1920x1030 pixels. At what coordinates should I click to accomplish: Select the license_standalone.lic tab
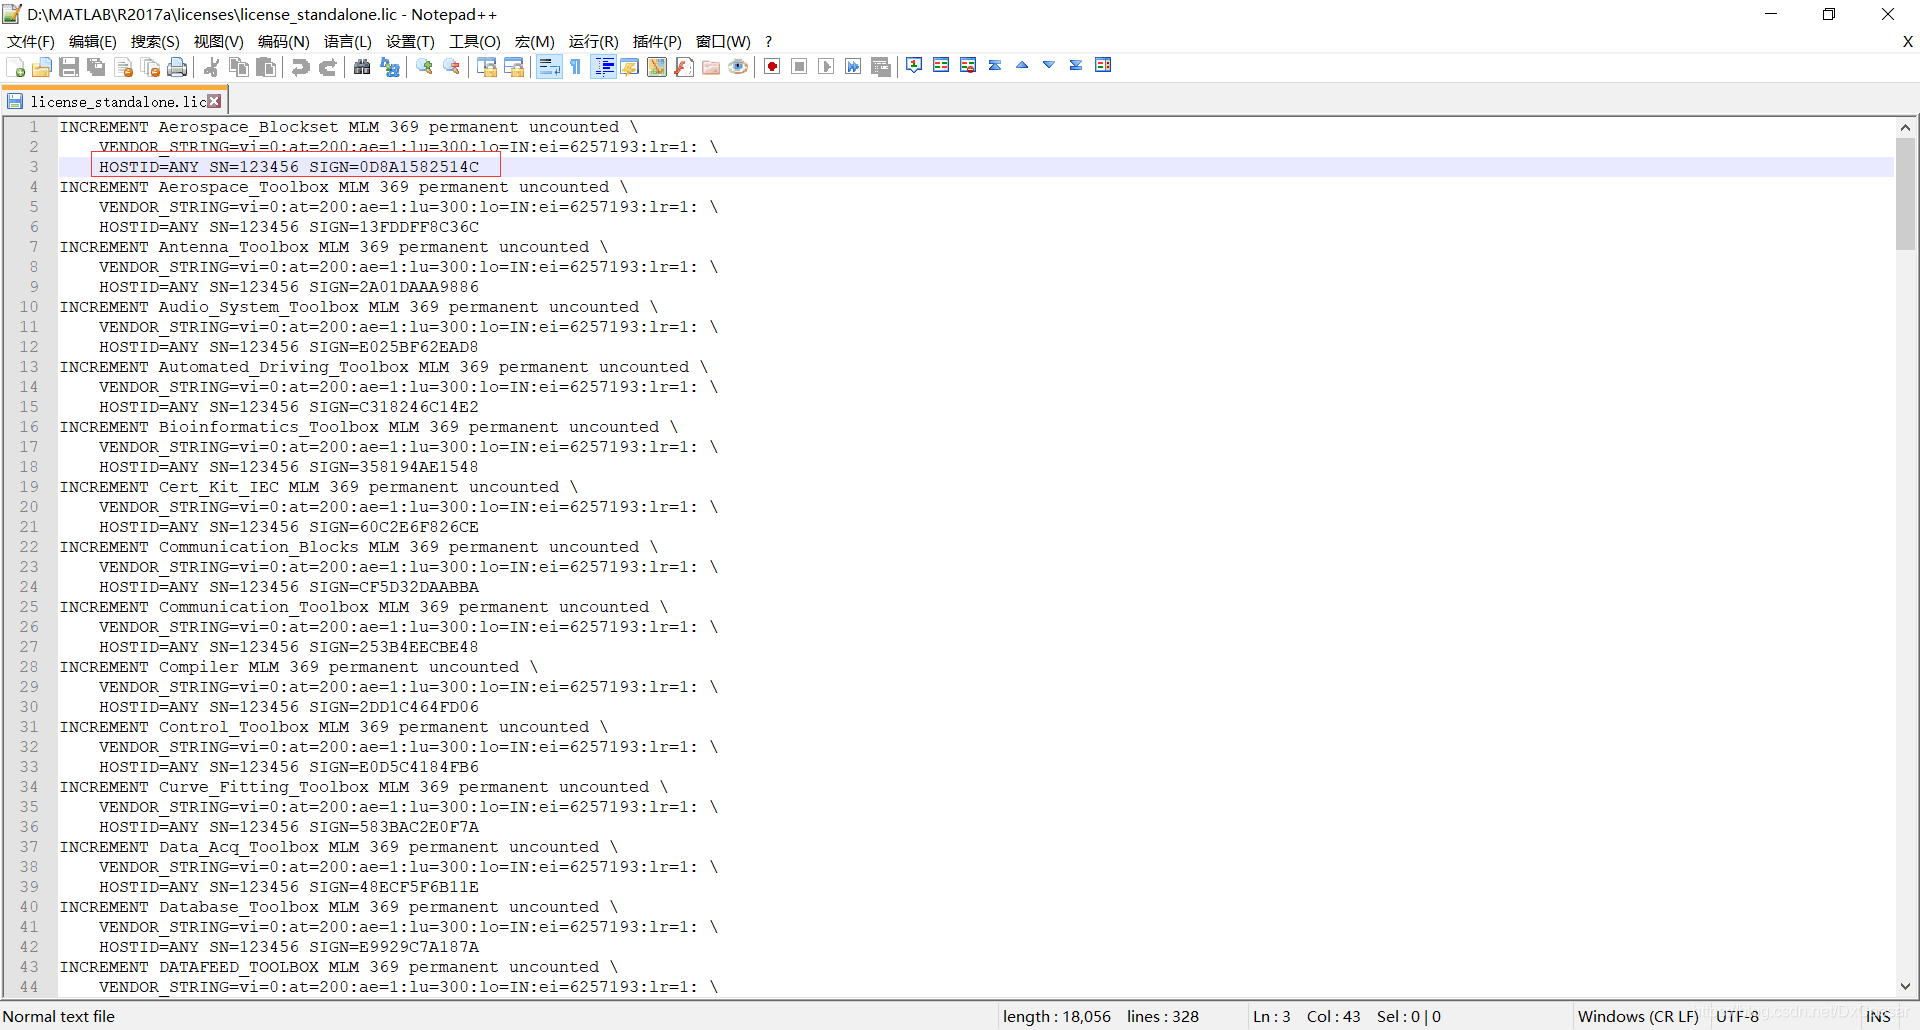tap(116, 101)
